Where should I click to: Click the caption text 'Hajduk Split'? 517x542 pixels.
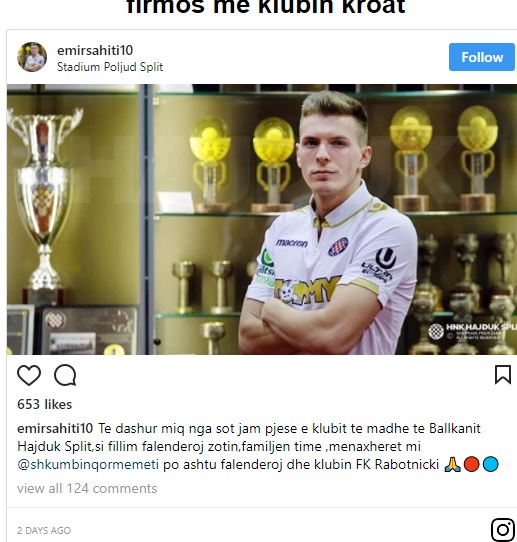click(54, 447)
